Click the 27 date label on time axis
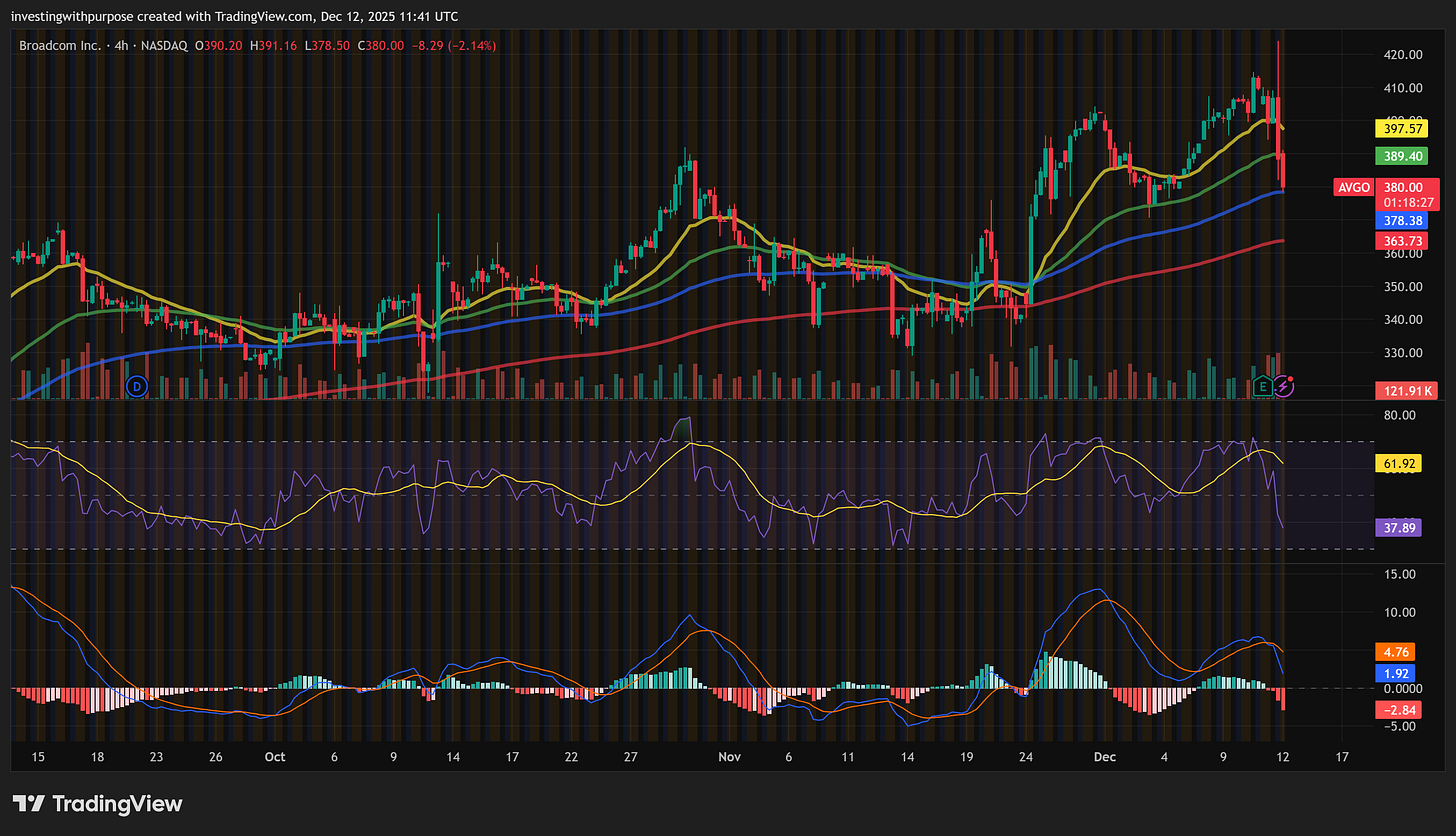The image size is (1456, 836). pos(631,757)
